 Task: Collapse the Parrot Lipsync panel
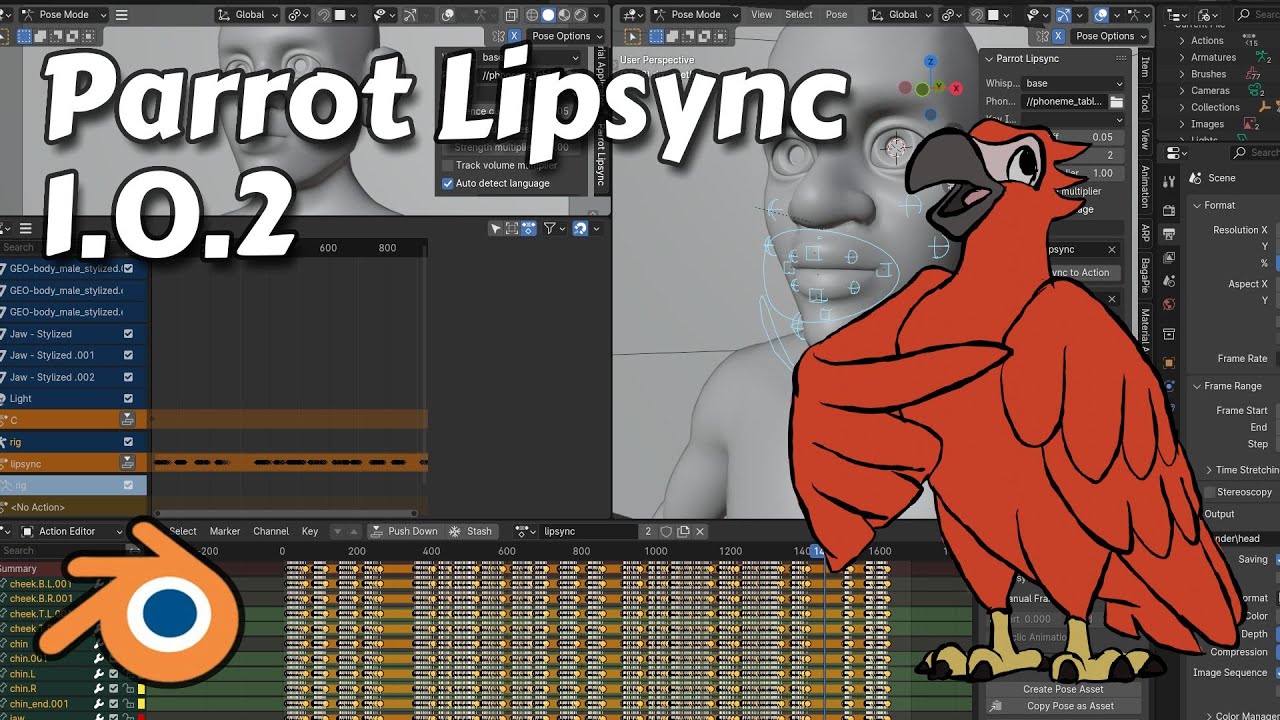pos(989,59)
